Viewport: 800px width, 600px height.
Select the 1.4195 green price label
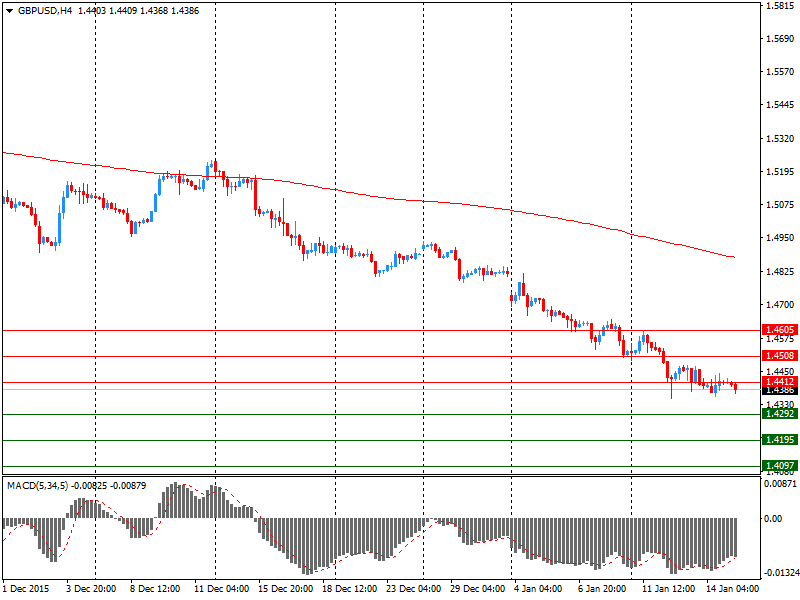pyautogui.click(x=780, y=440)
